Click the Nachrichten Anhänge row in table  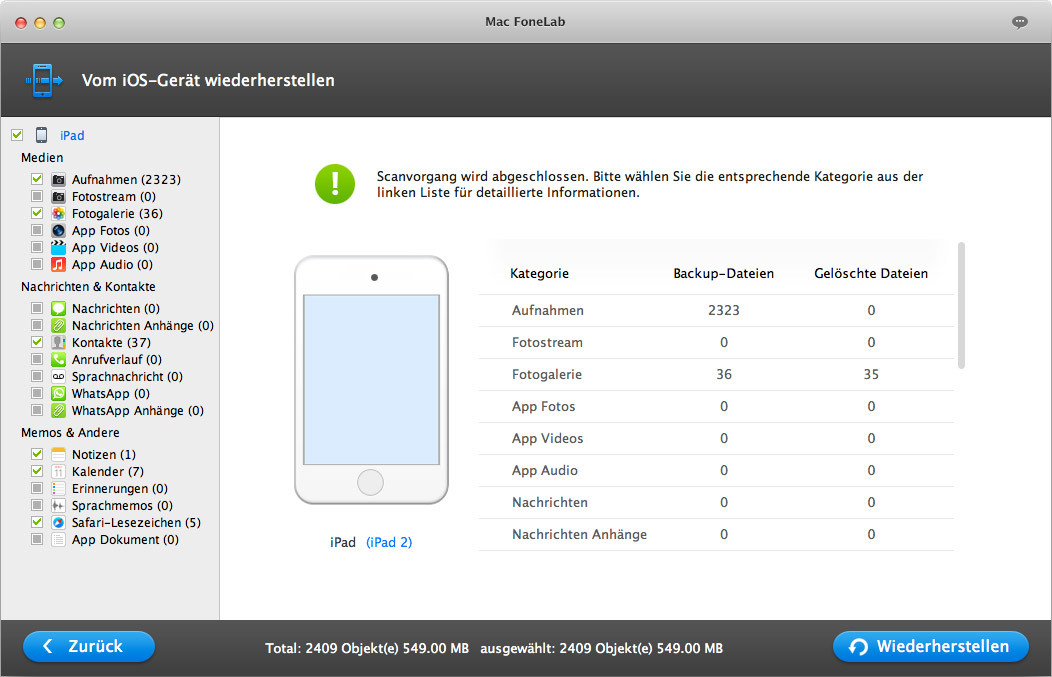click(716, 535)
